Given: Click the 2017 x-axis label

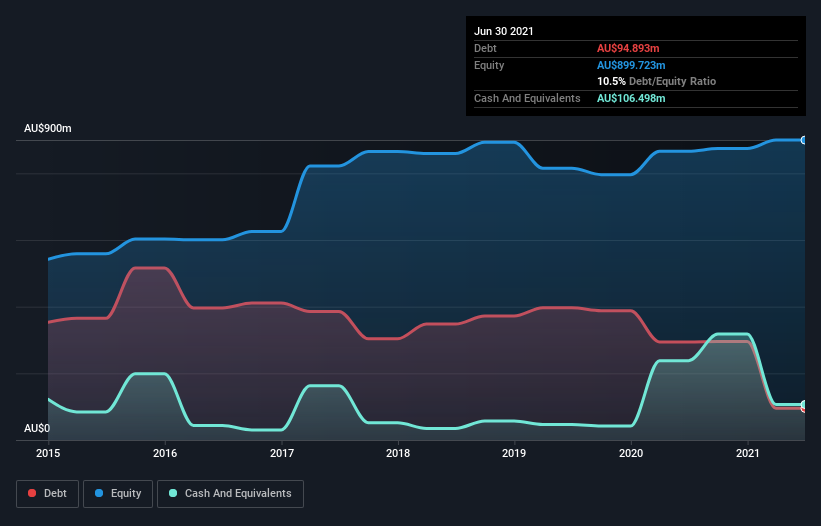Looking at the screenshot, I should coord(282,453).
